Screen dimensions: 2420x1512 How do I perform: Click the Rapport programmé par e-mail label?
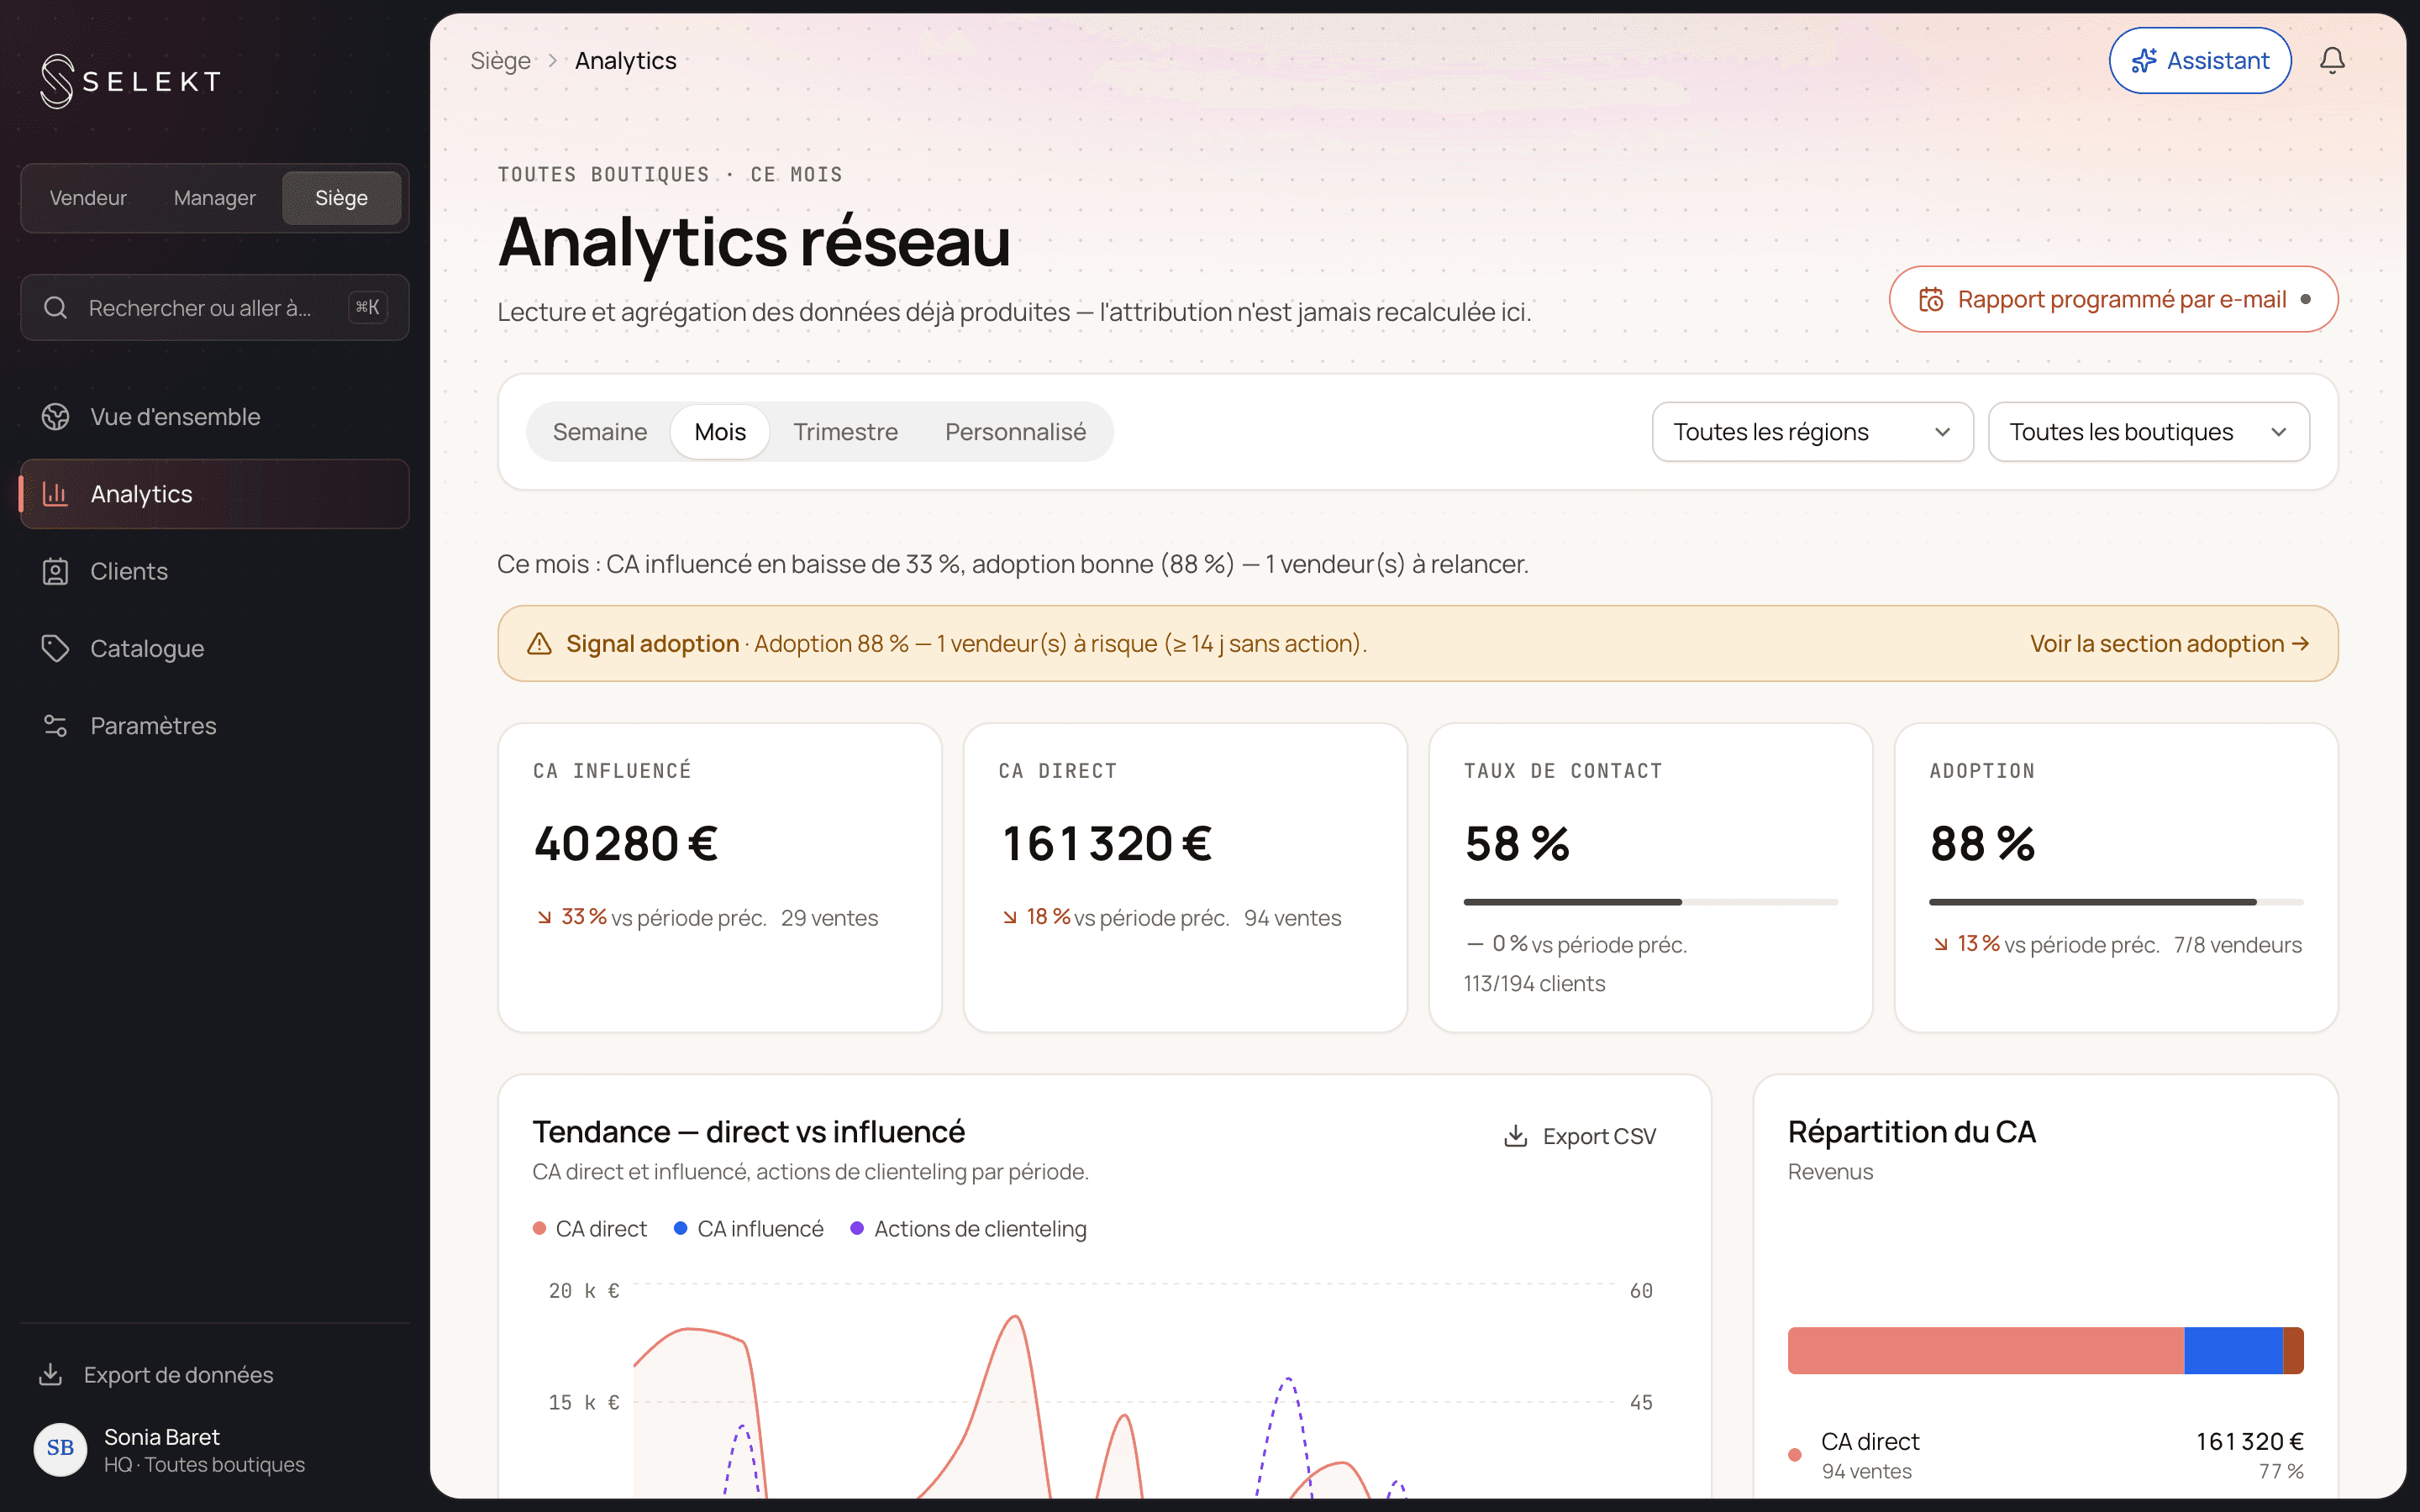2121,299
